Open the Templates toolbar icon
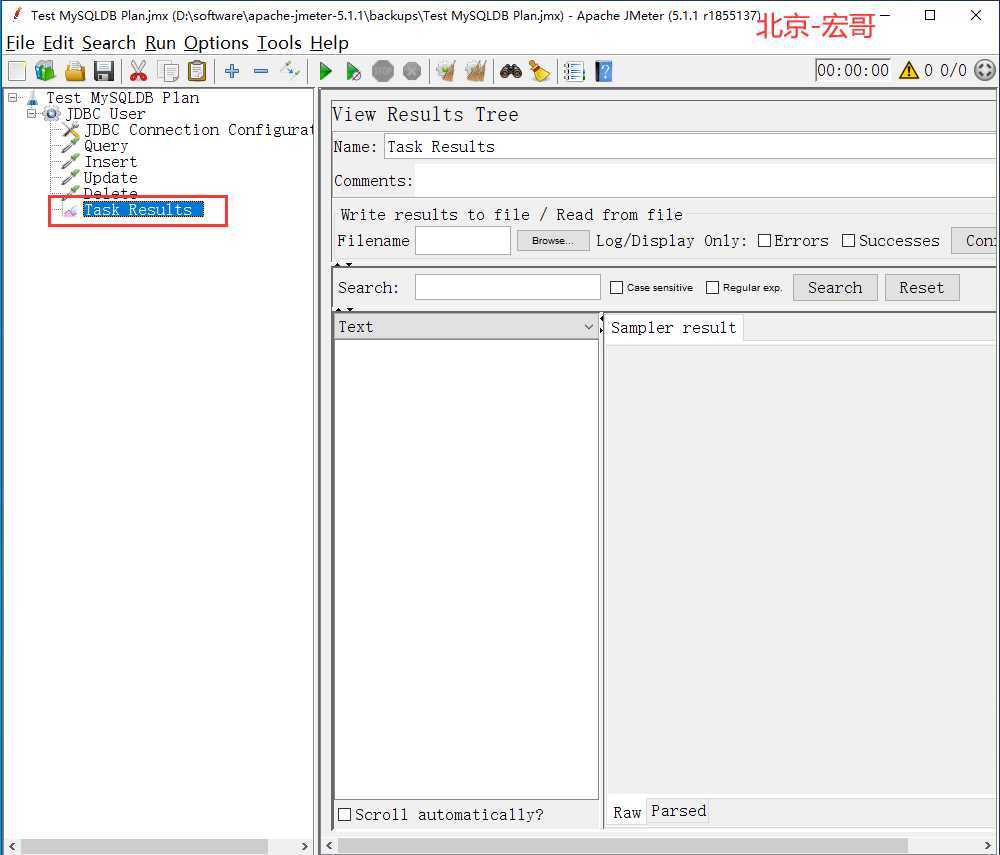The height and width of the screenshot is (855, 1000). (45, 71)
